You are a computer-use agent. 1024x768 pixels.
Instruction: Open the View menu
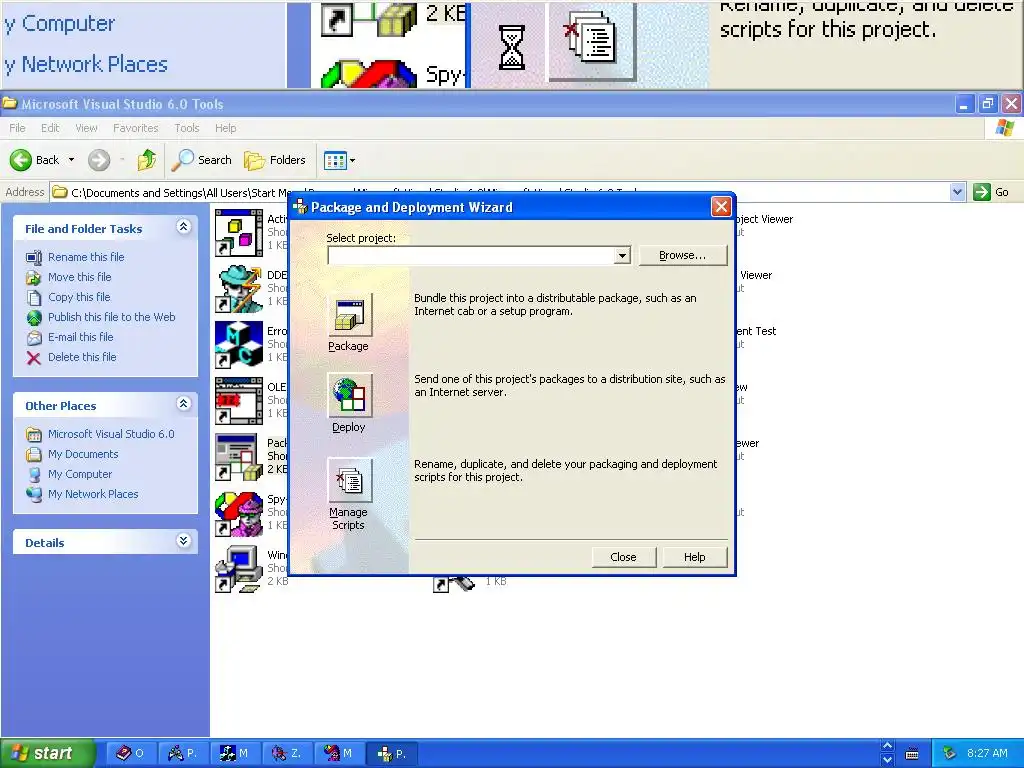click(x=86, y=128)
